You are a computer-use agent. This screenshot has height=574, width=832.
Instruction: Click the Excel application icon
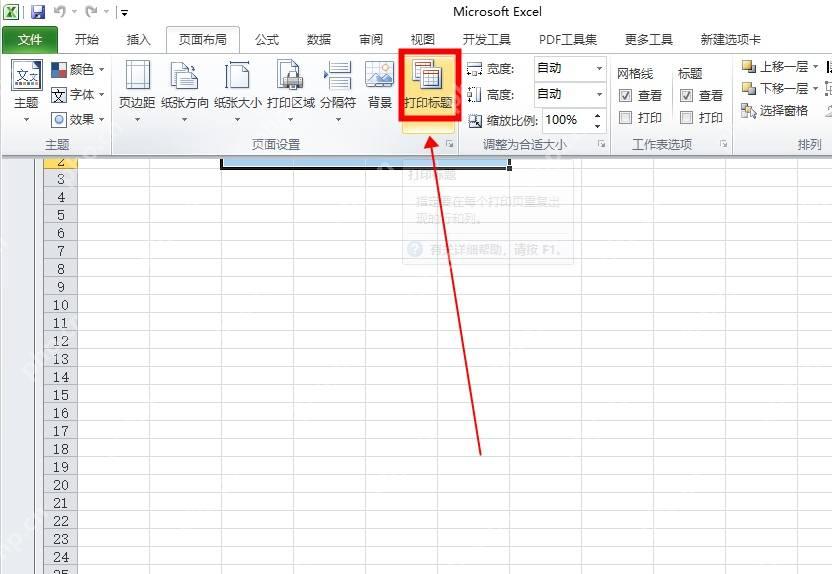(x=11, y=12)
